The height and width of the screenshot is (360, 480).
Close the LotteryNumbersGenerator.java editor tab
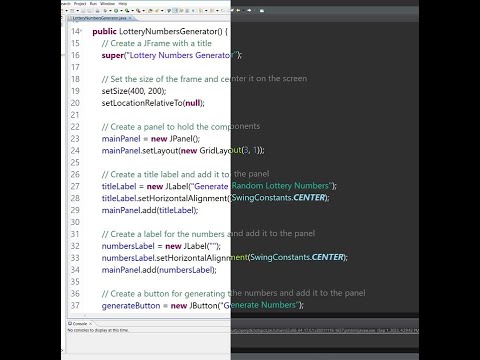point(130,18)
